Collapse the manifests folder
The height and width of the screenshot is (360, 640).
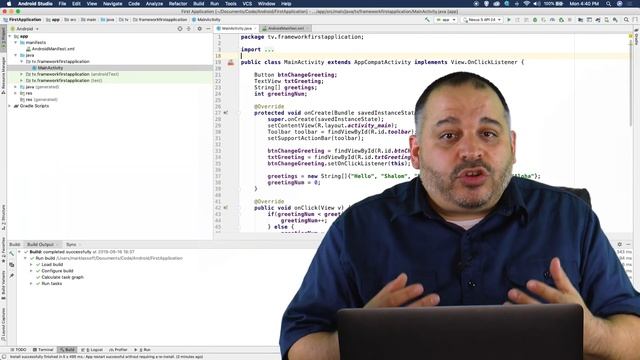pos(16,42)
